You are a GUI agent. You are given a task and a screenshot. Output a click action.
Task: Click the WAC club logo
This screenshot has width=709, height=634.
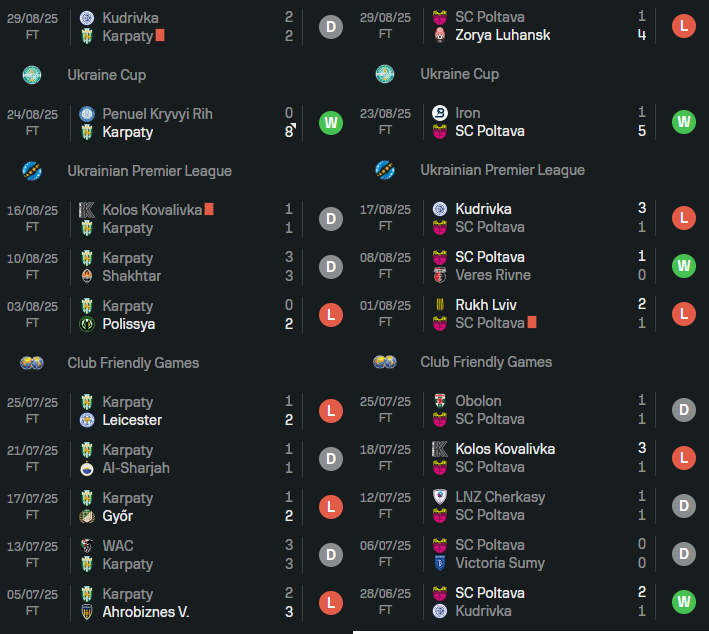tap(87, 546)
